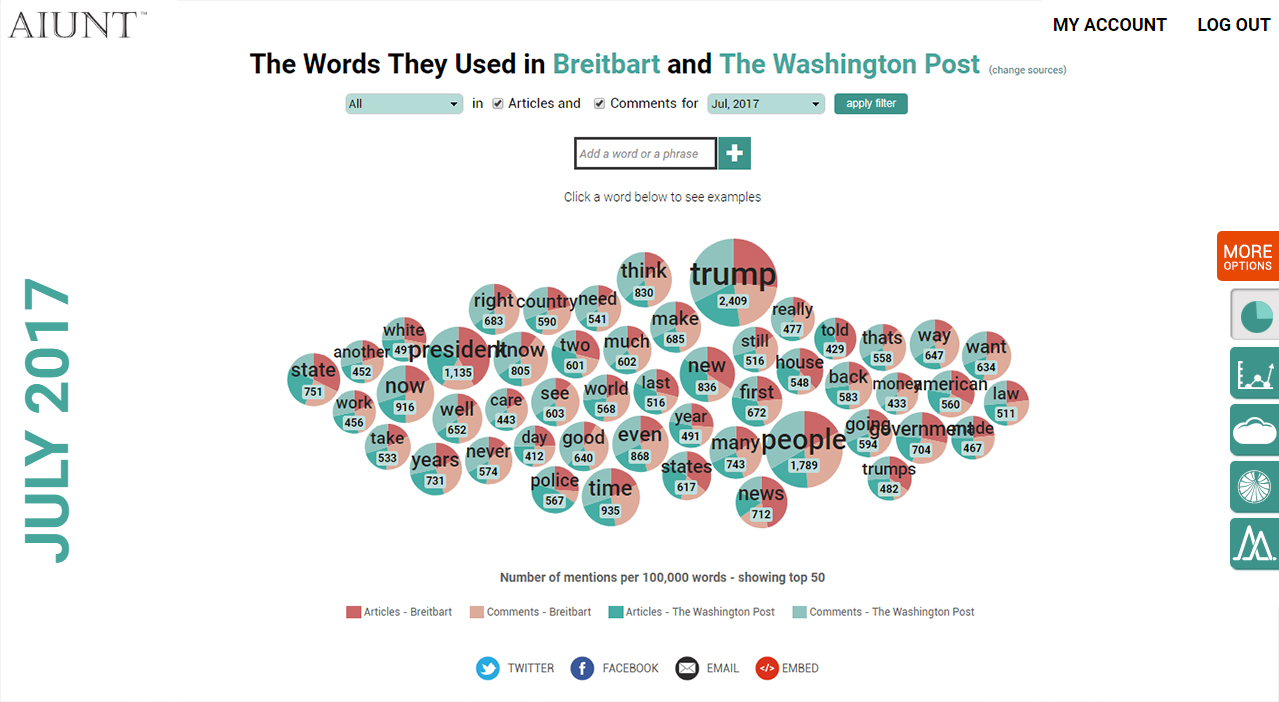The width and height of the screenshot is (1279, 702).
Task: Open the All category dropdown
Action: click(404, 104)
